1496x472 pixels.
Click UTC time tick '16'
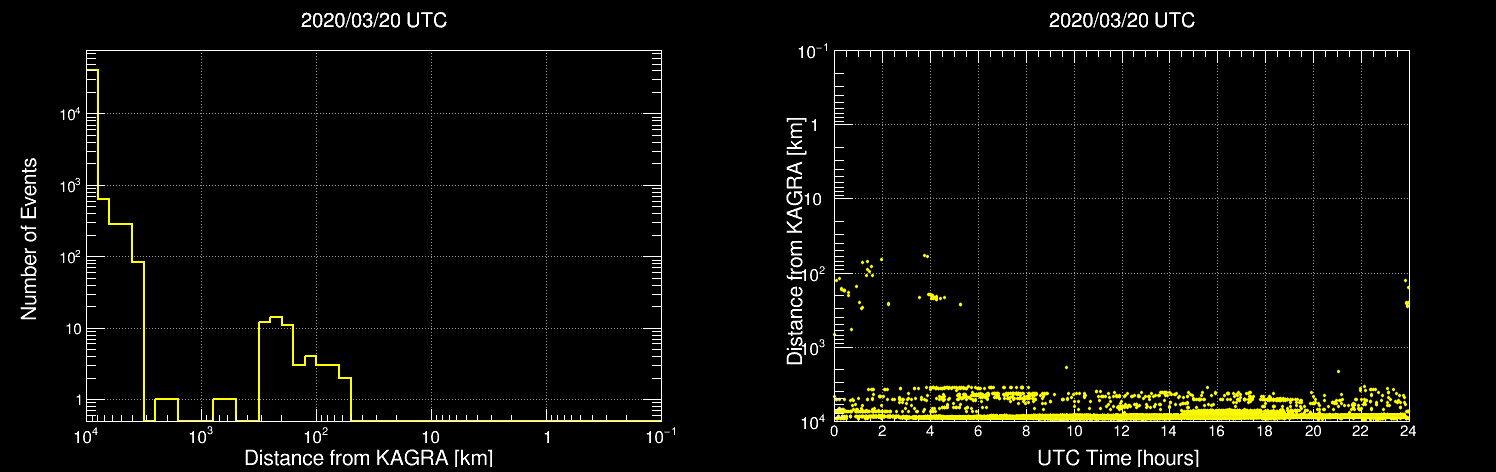point(1217,431)
